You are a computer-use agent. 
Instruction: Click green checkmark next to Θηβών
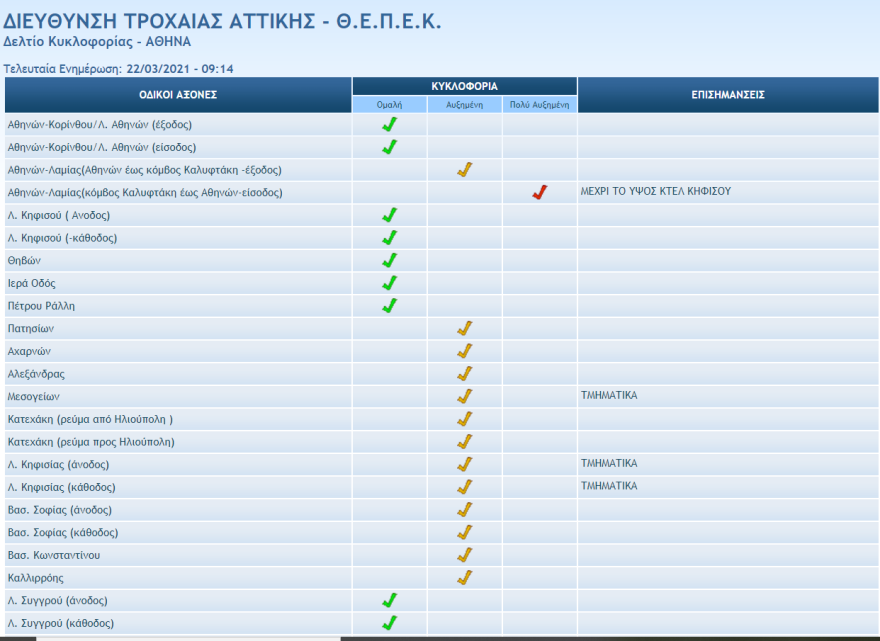point(390,261)
